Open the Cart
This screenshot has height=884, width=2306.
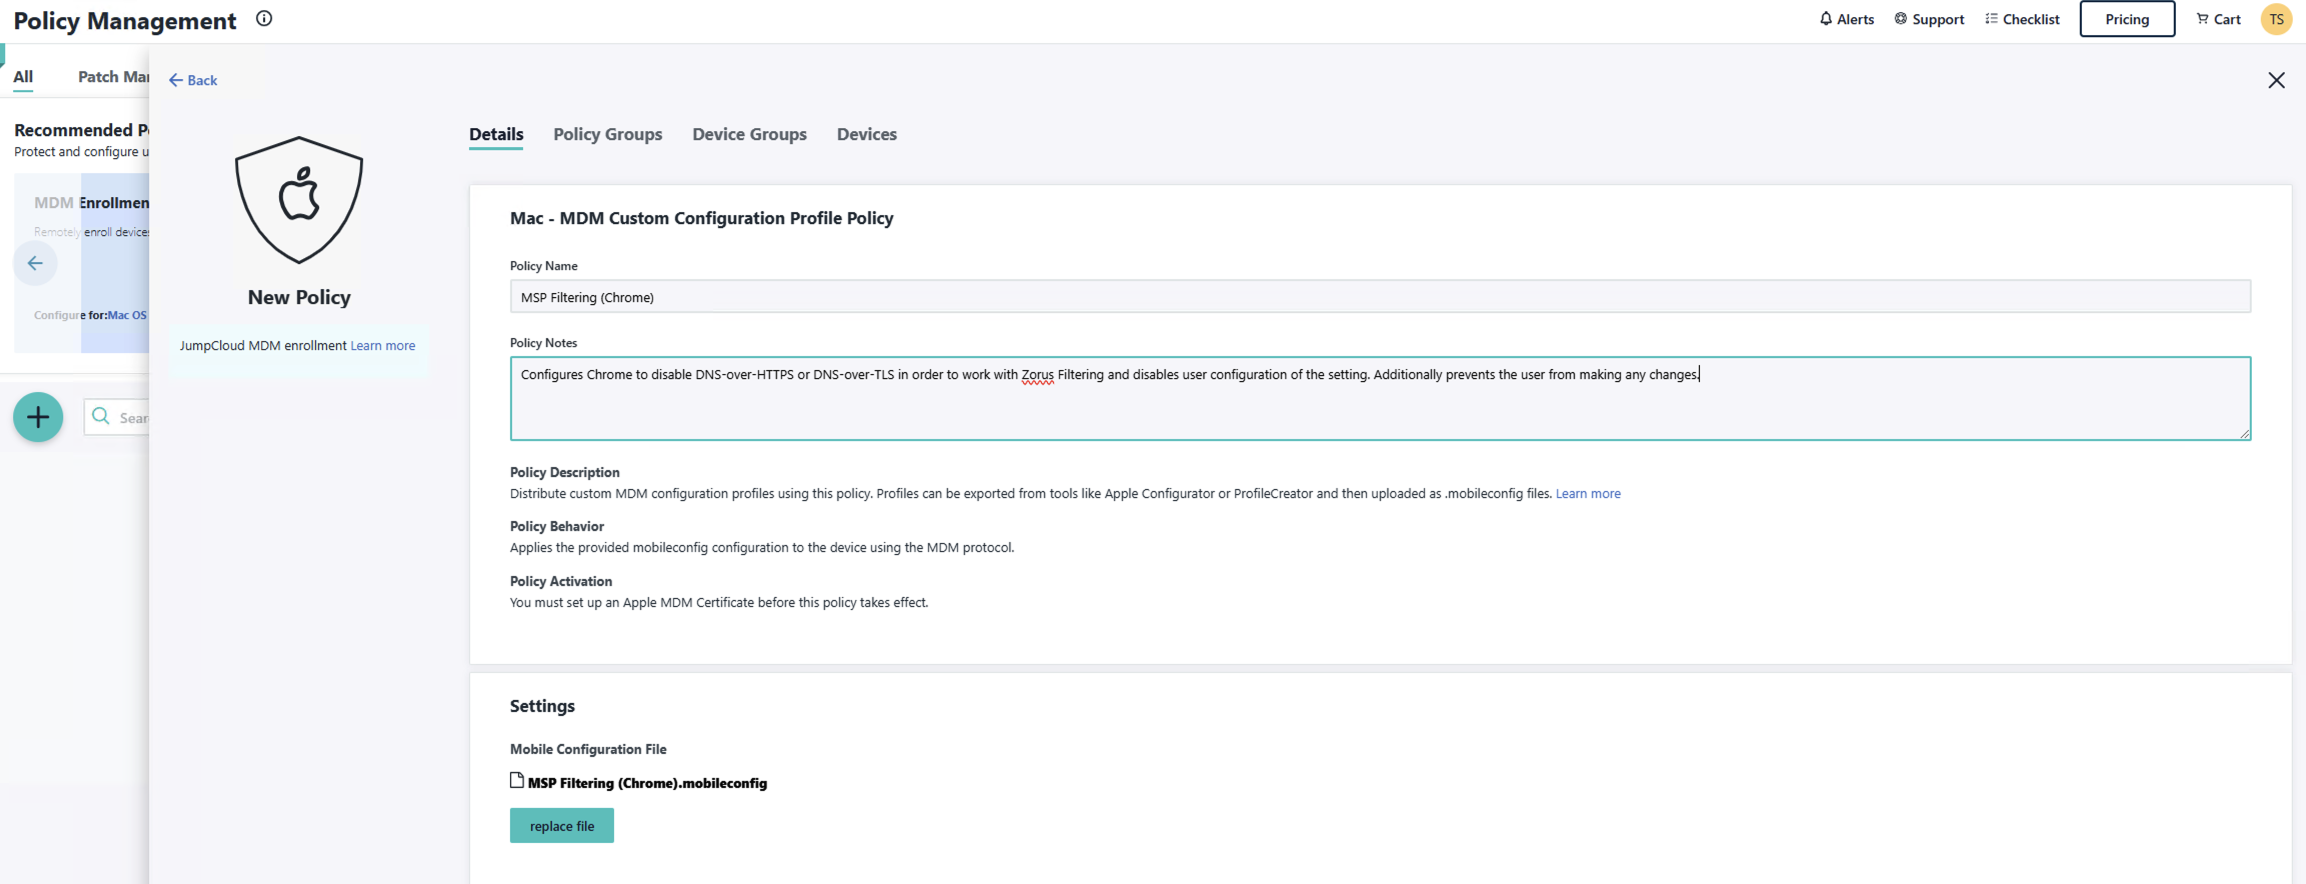[2218, 19]
